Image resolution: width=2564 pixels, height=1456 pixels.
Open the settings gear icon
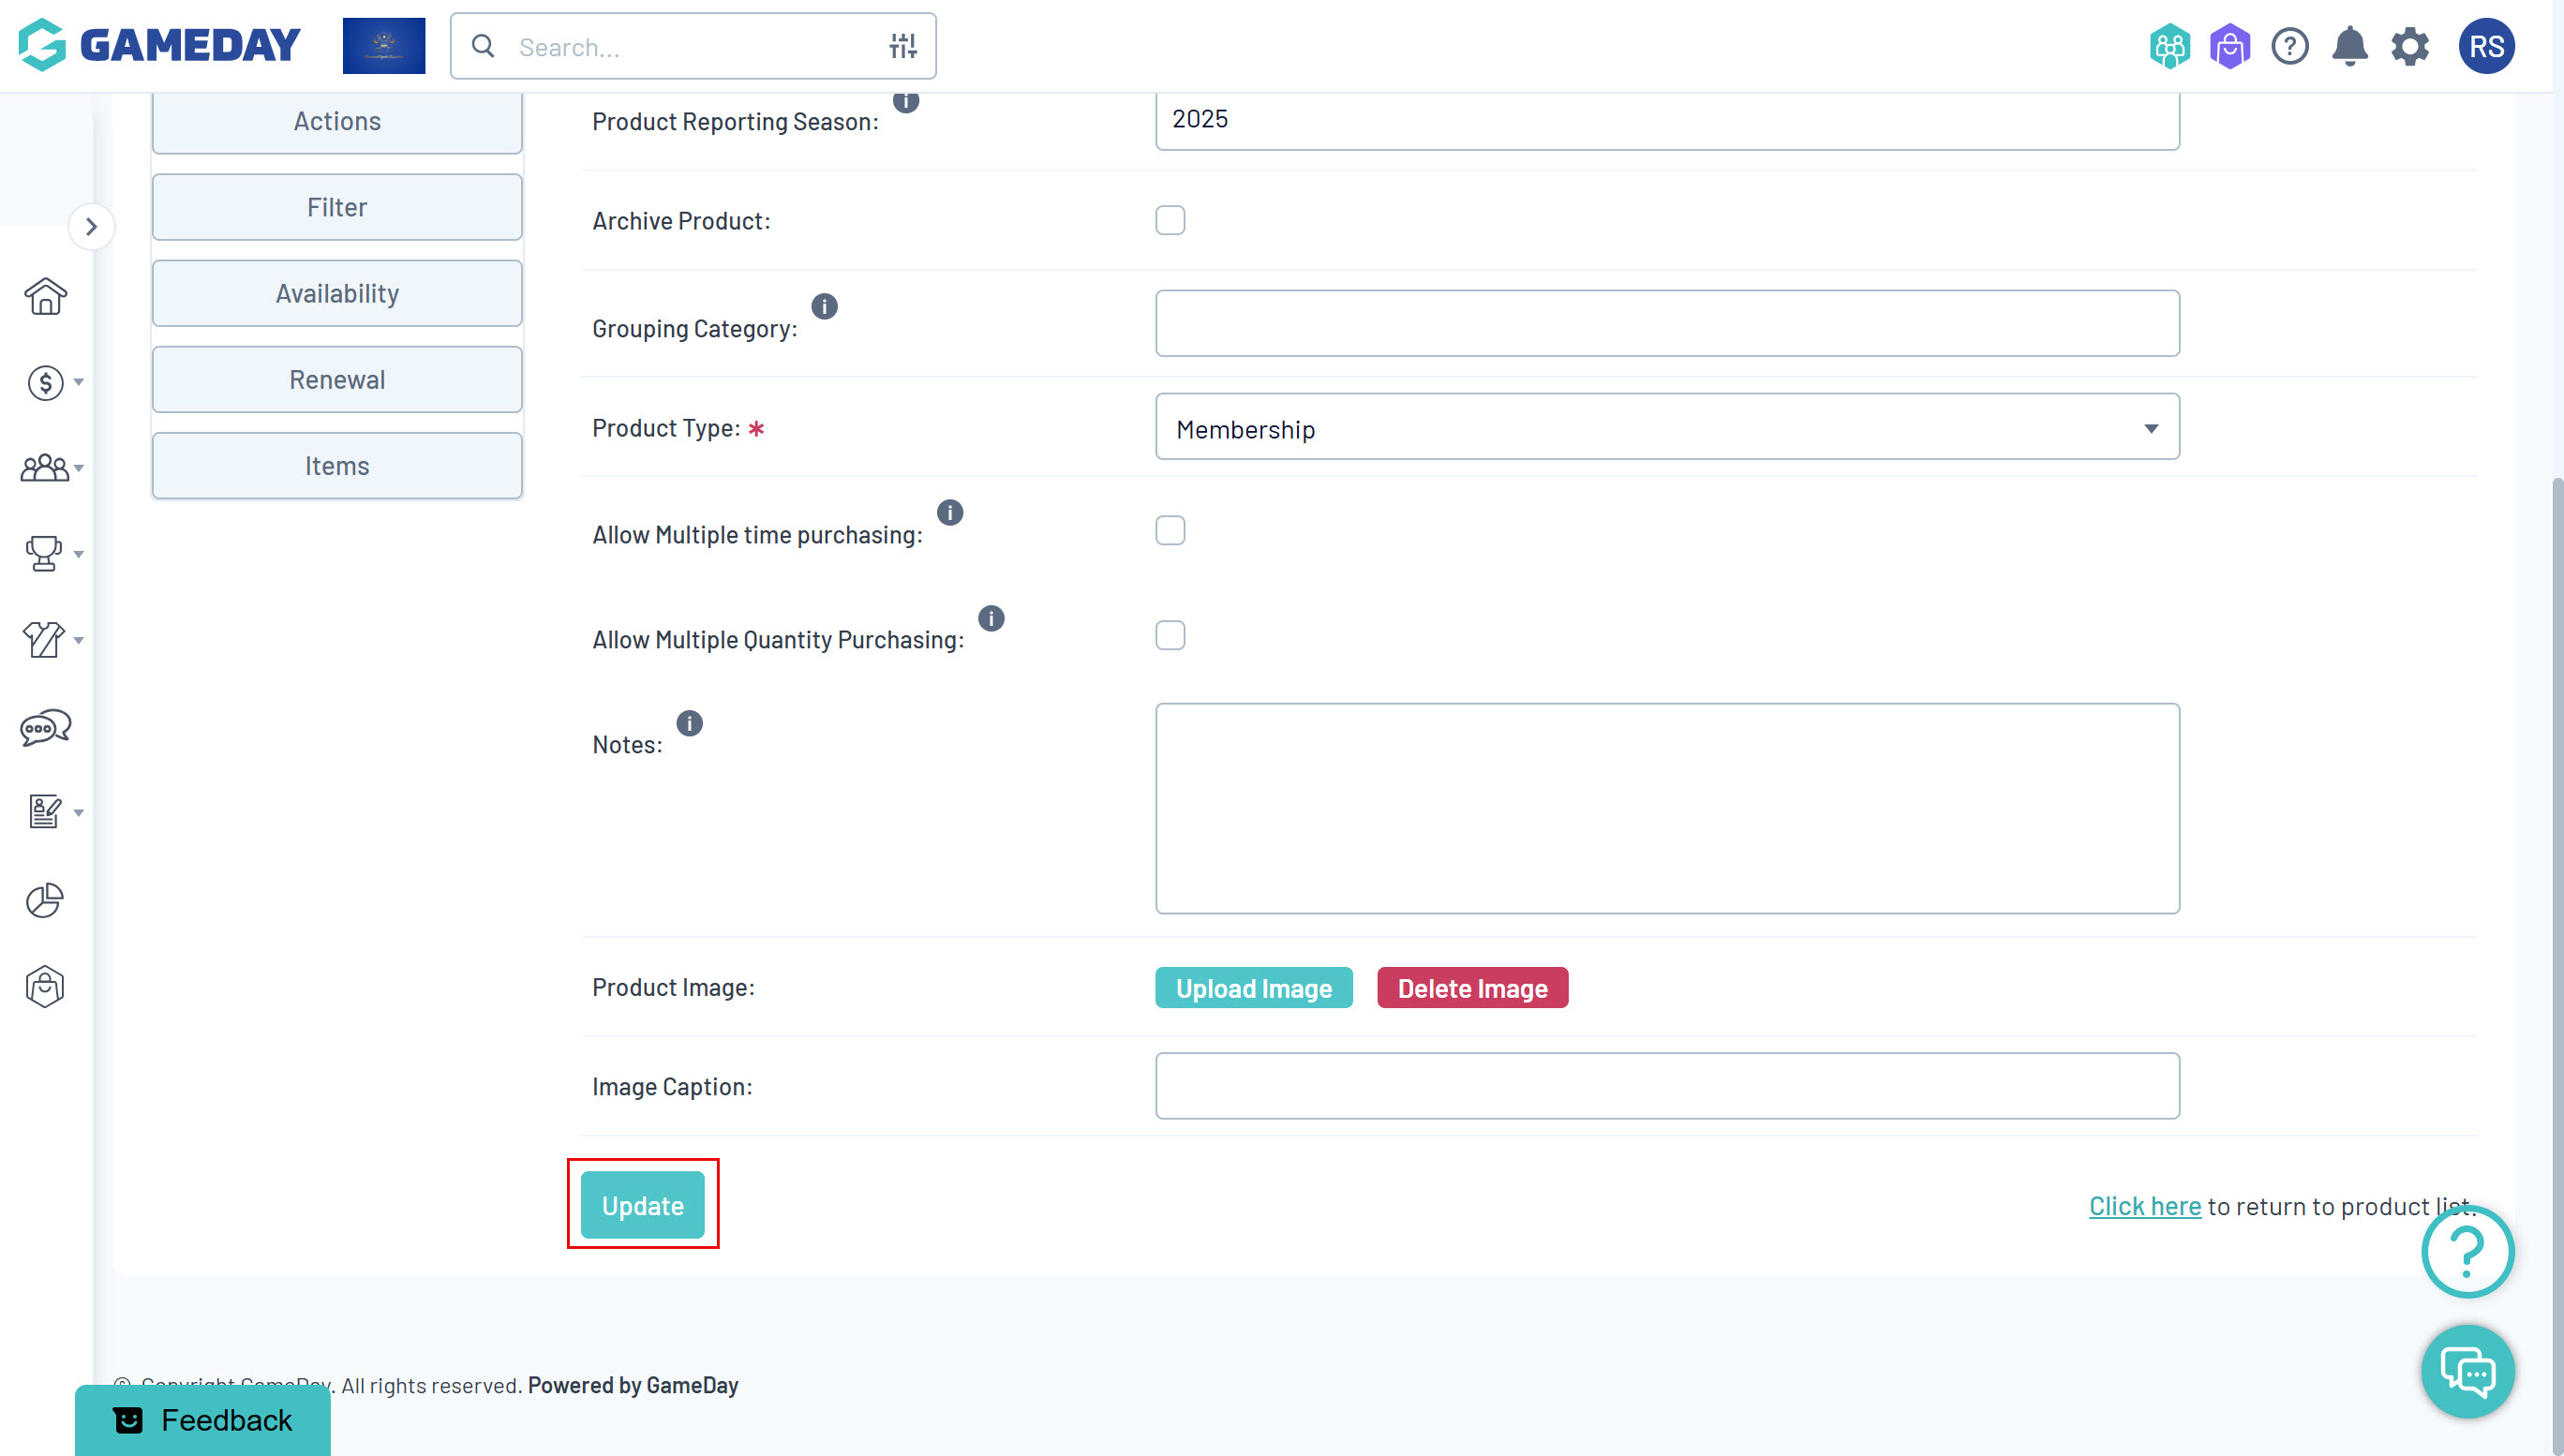2409,46
